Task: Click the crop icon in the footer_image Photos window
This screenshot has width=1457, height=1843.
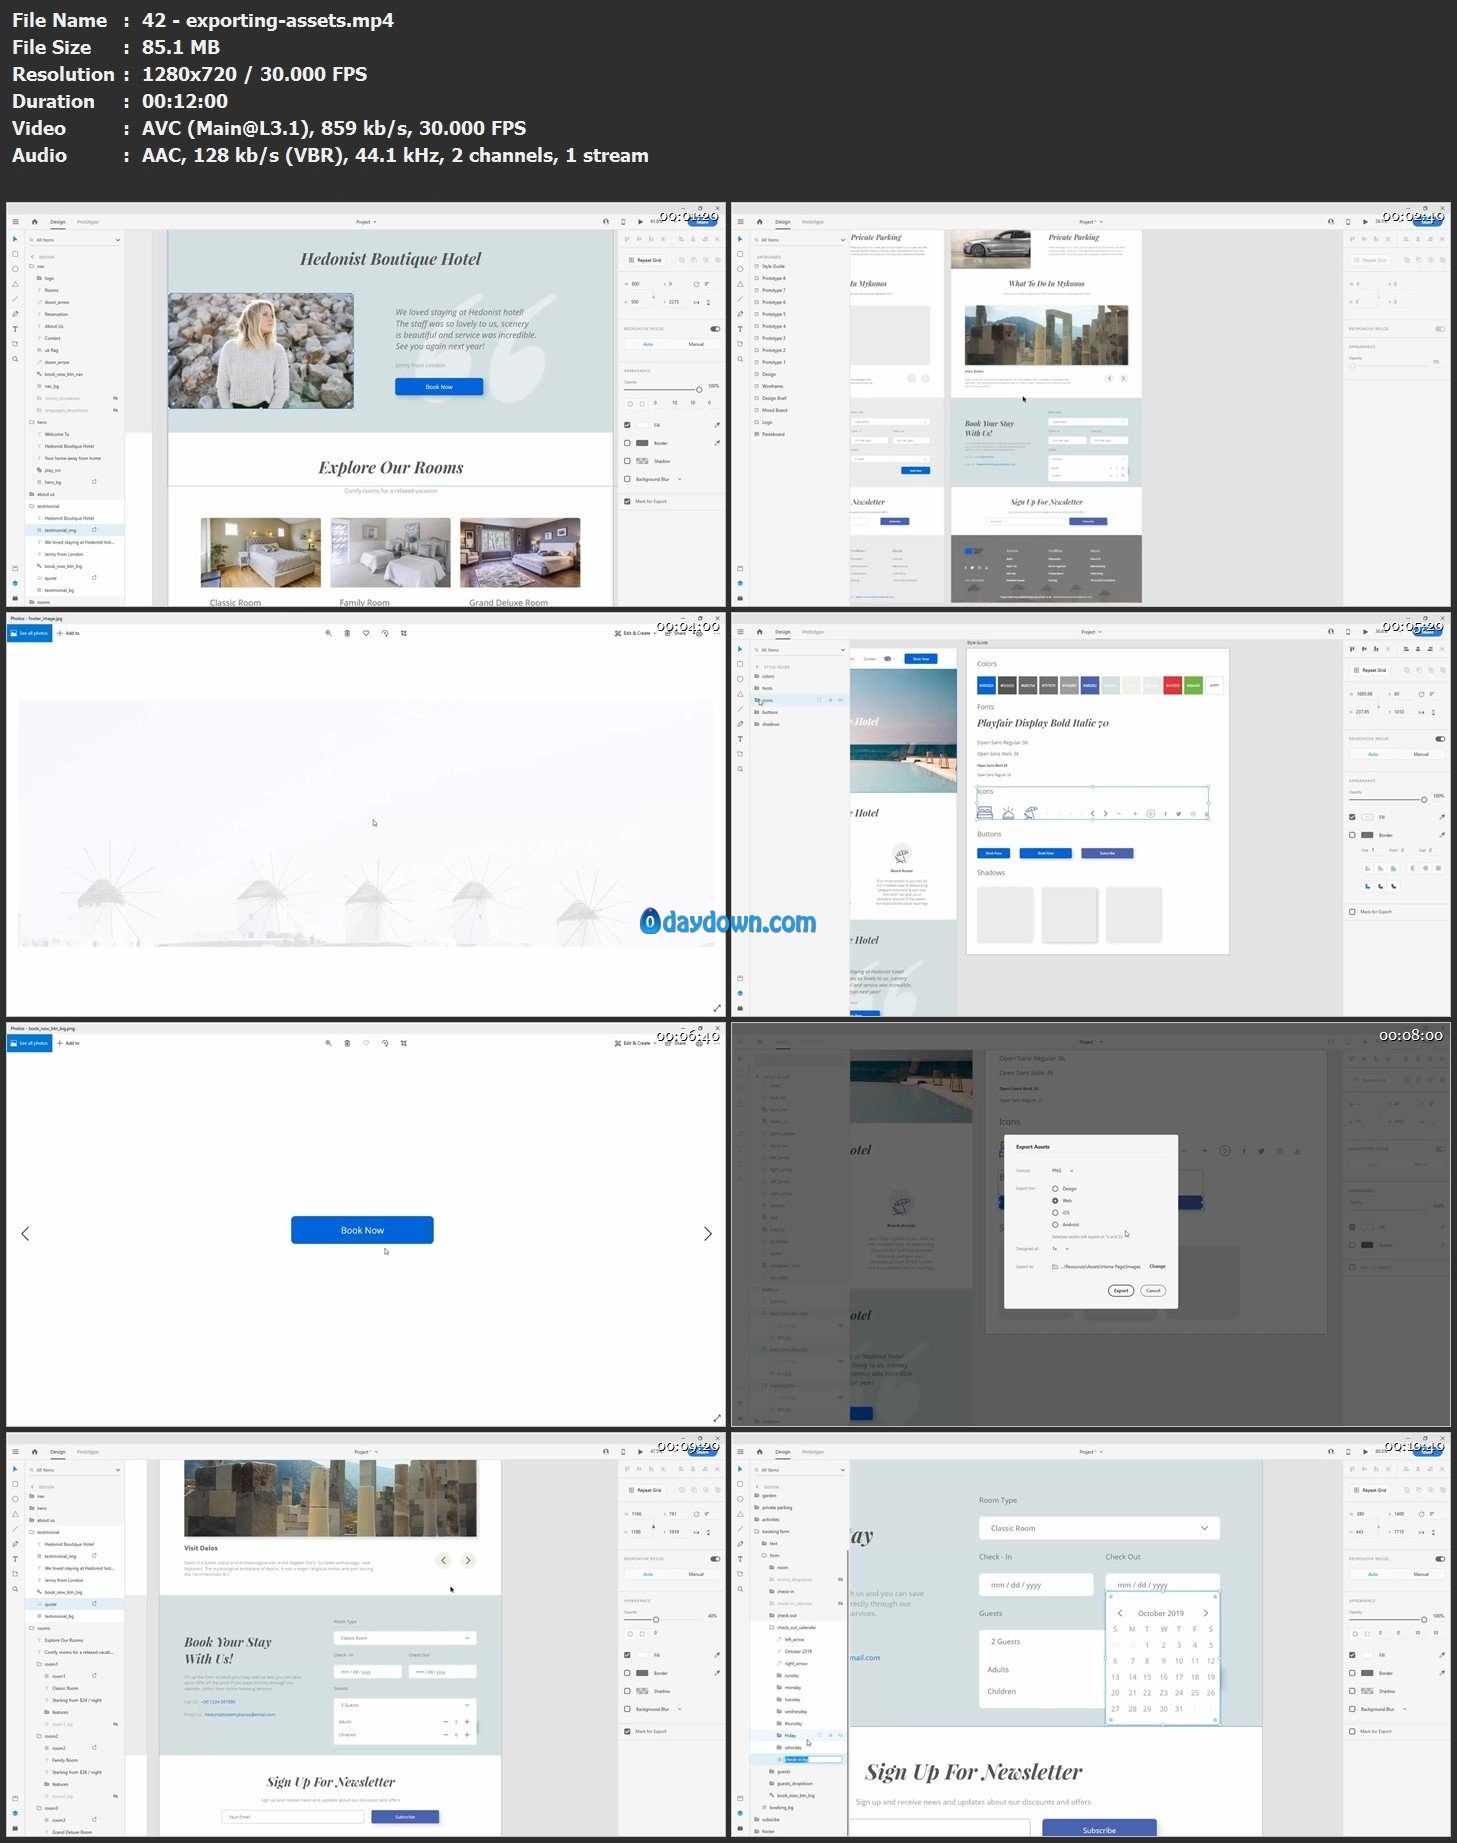Action: coord(404,633)
